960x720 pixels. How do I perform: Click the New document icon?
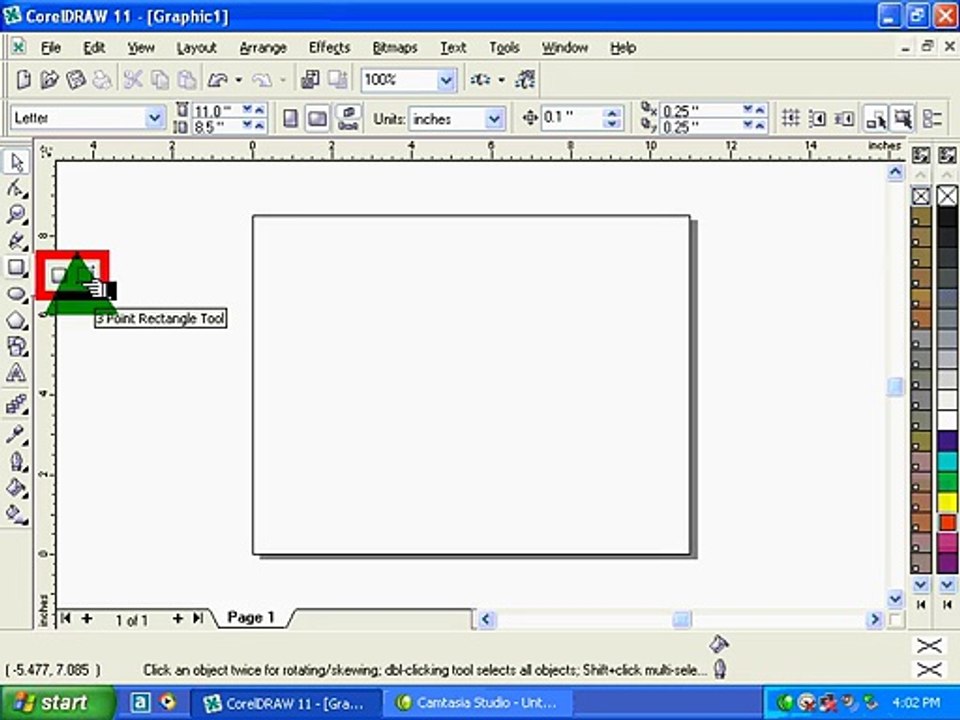pos(23,80)
